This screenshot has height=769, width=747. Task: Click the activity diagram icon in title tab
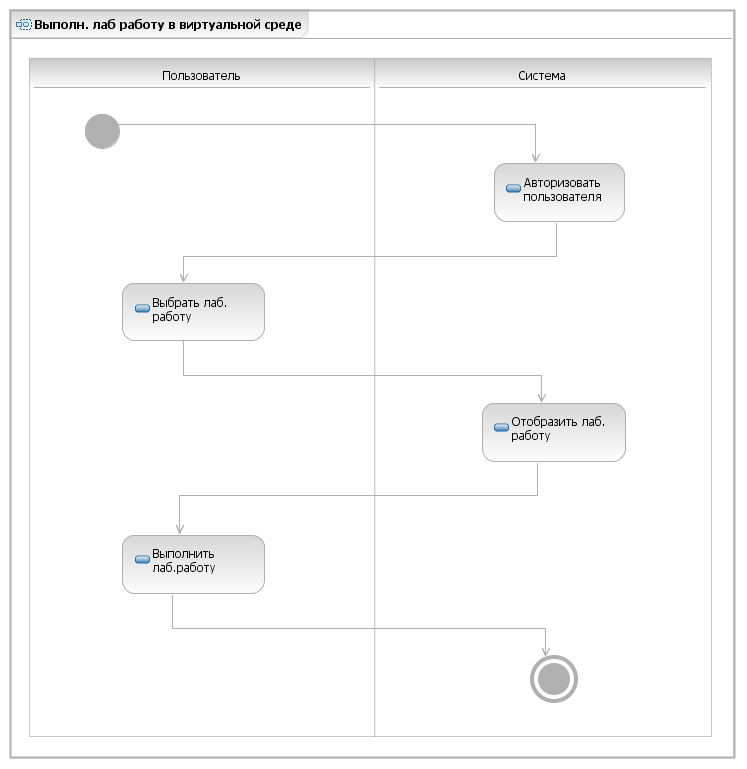[x=24, y=24]
